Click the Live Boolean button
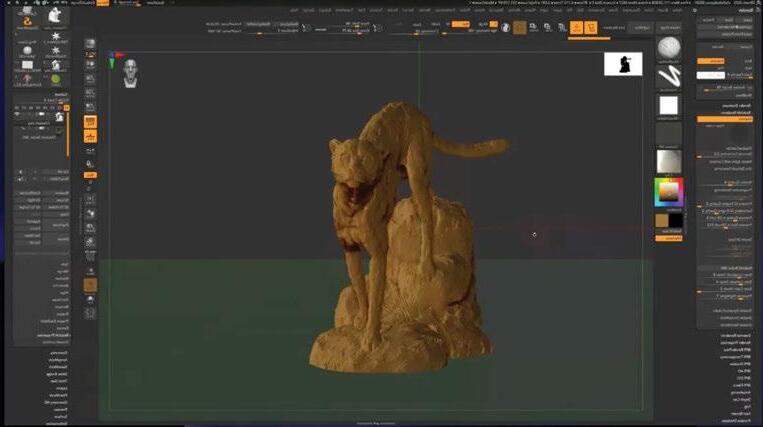Viewport: 763px width, 427px height. 612,28
